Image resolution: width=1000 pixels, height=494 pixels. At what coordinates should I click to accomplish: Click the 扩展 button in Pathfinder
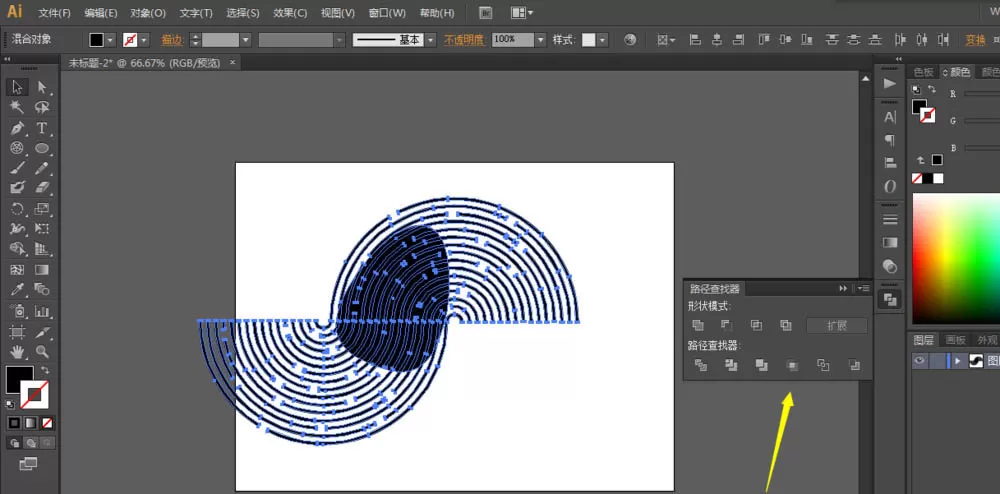[837, 326]
